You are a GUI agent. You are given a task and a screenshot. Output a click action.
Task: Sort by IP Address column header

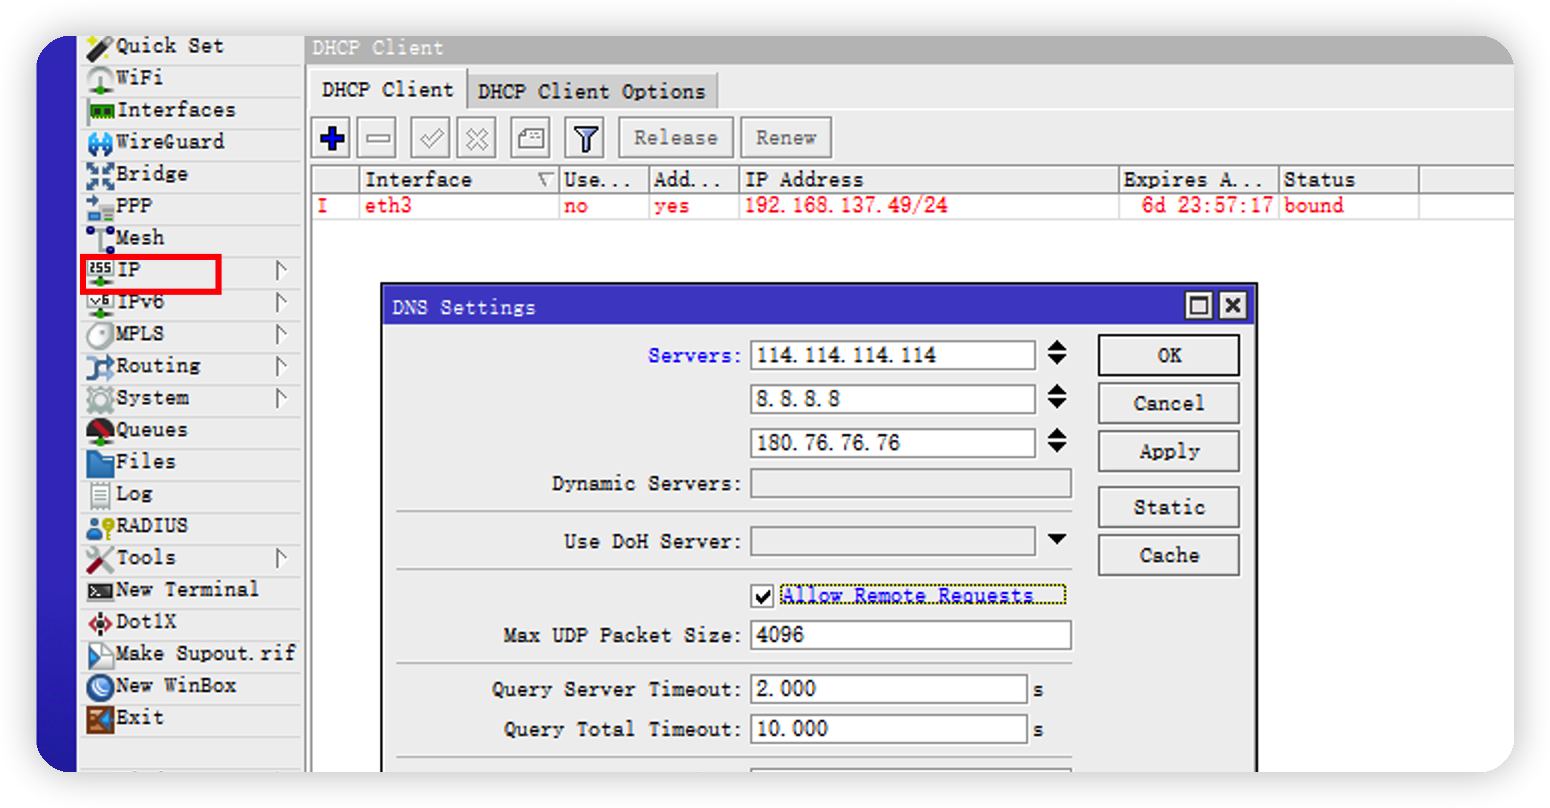[x=929, y=180]
